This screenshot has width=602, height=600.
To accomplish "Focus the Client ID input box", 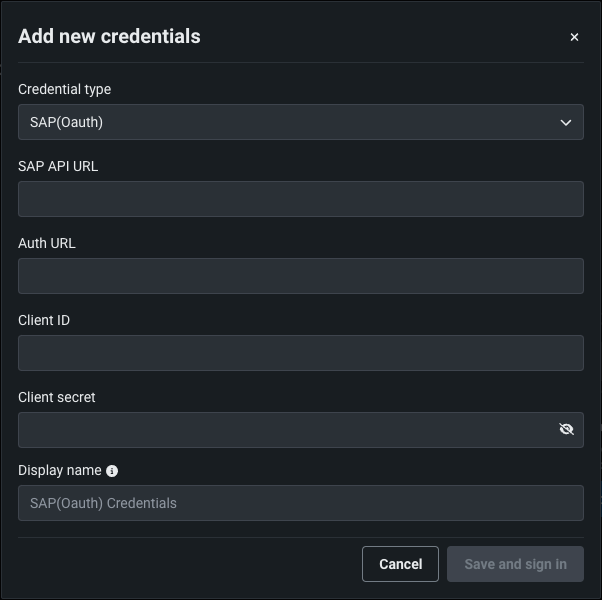I will pos(300,353).
